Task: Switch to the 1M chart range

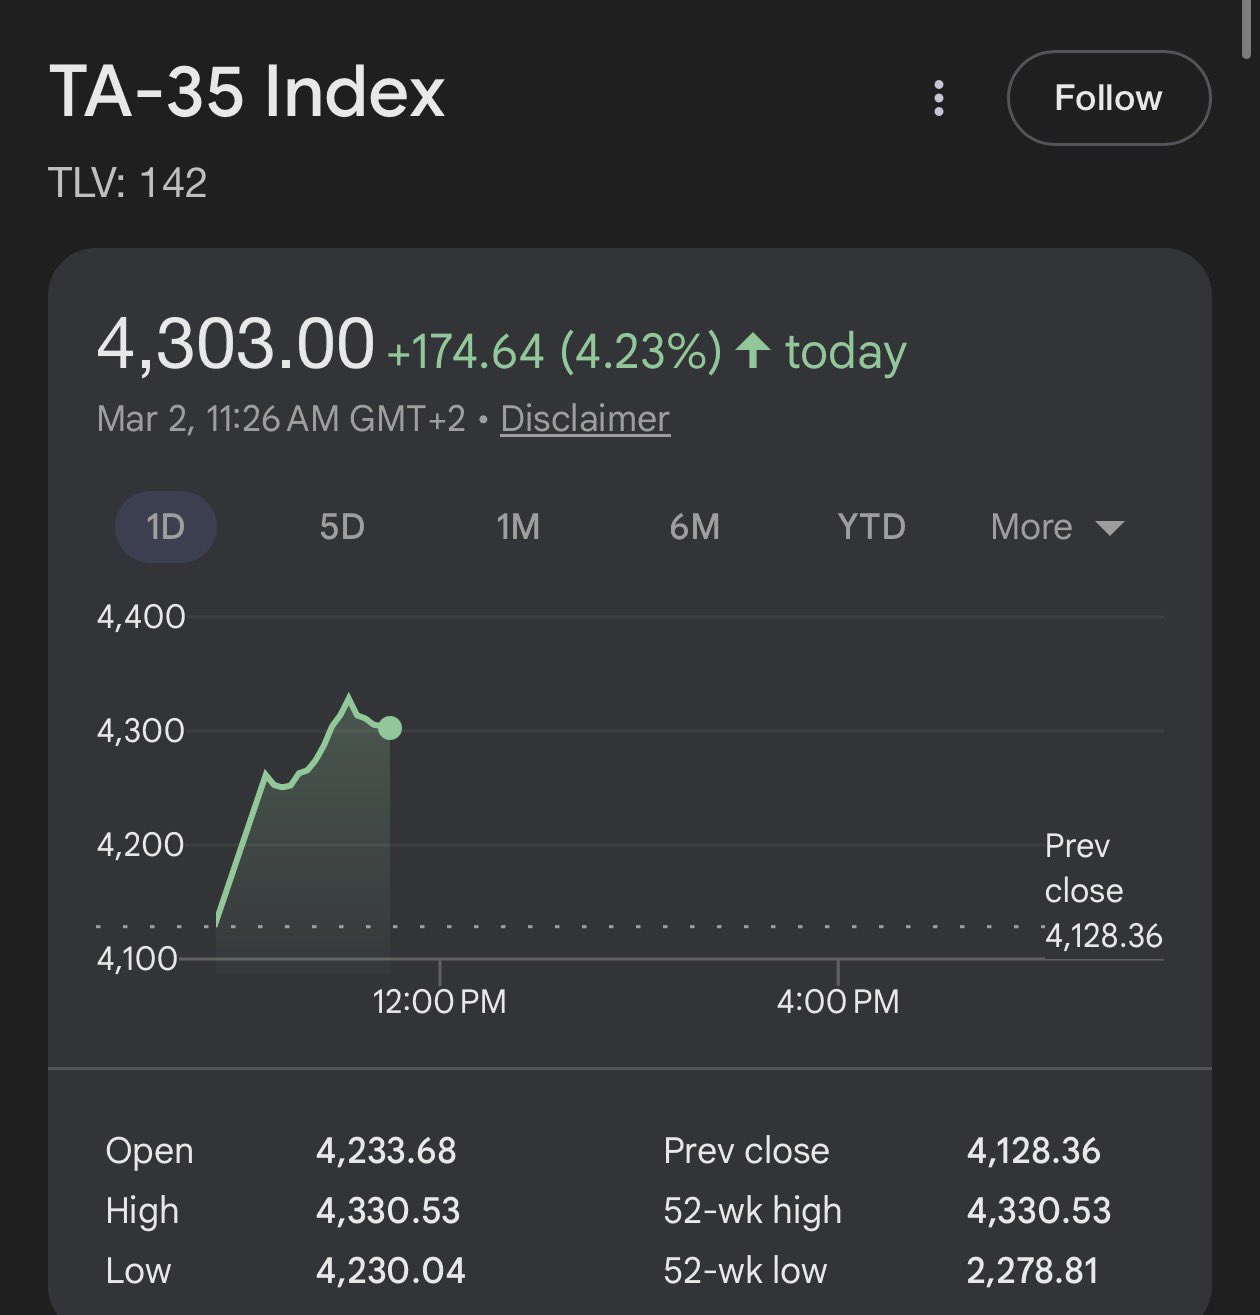Action: pyautogui.click(x=518, y=527)
